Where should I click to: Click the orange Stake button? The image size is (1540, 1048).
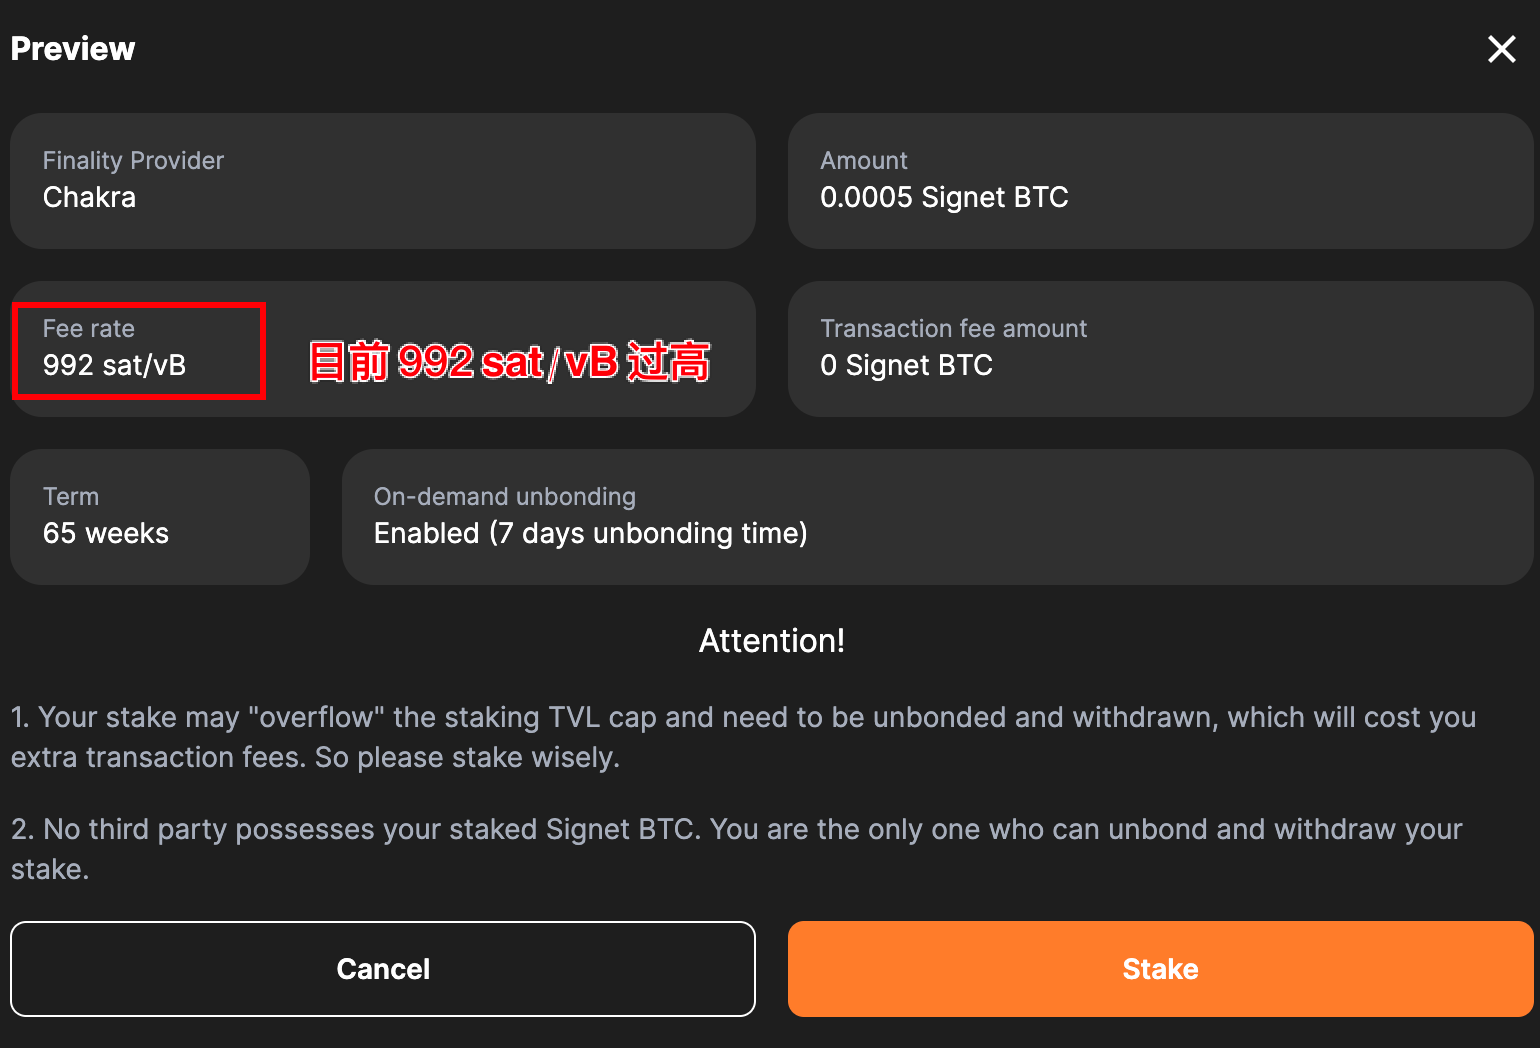point(1160,969)
